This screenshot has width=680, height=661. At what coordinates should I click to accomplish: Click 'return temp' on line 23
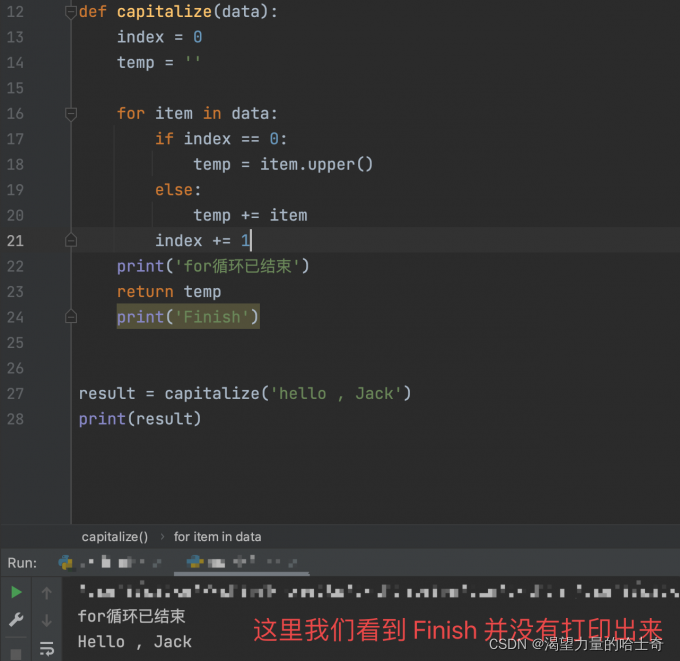click(169, 292)
